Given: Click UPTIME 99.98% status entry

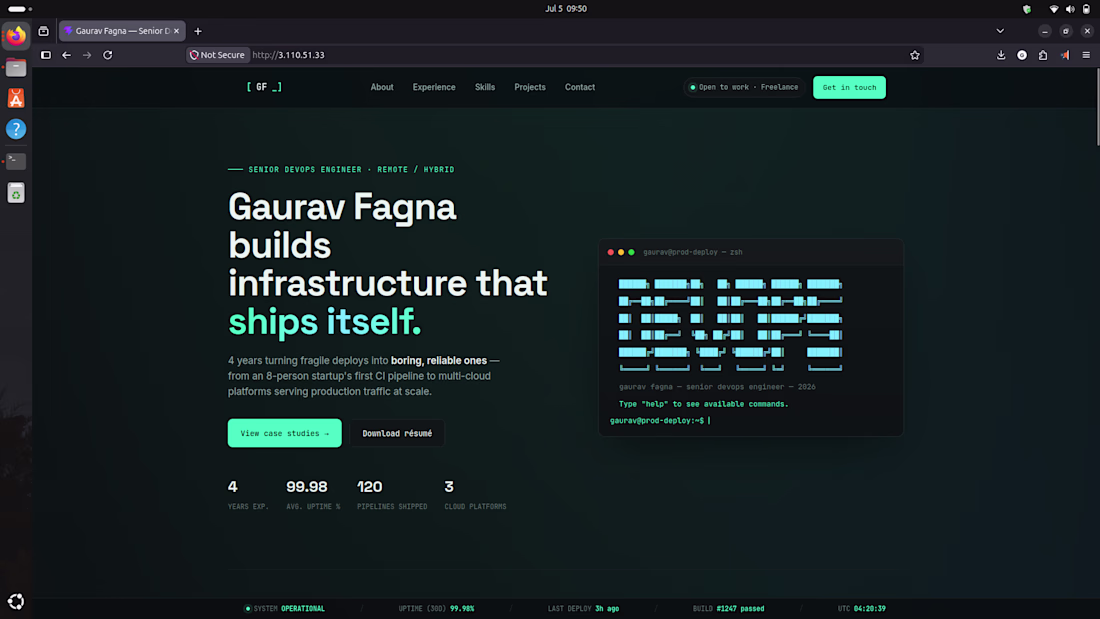Looking at the screenshot, I should [436, 608].
